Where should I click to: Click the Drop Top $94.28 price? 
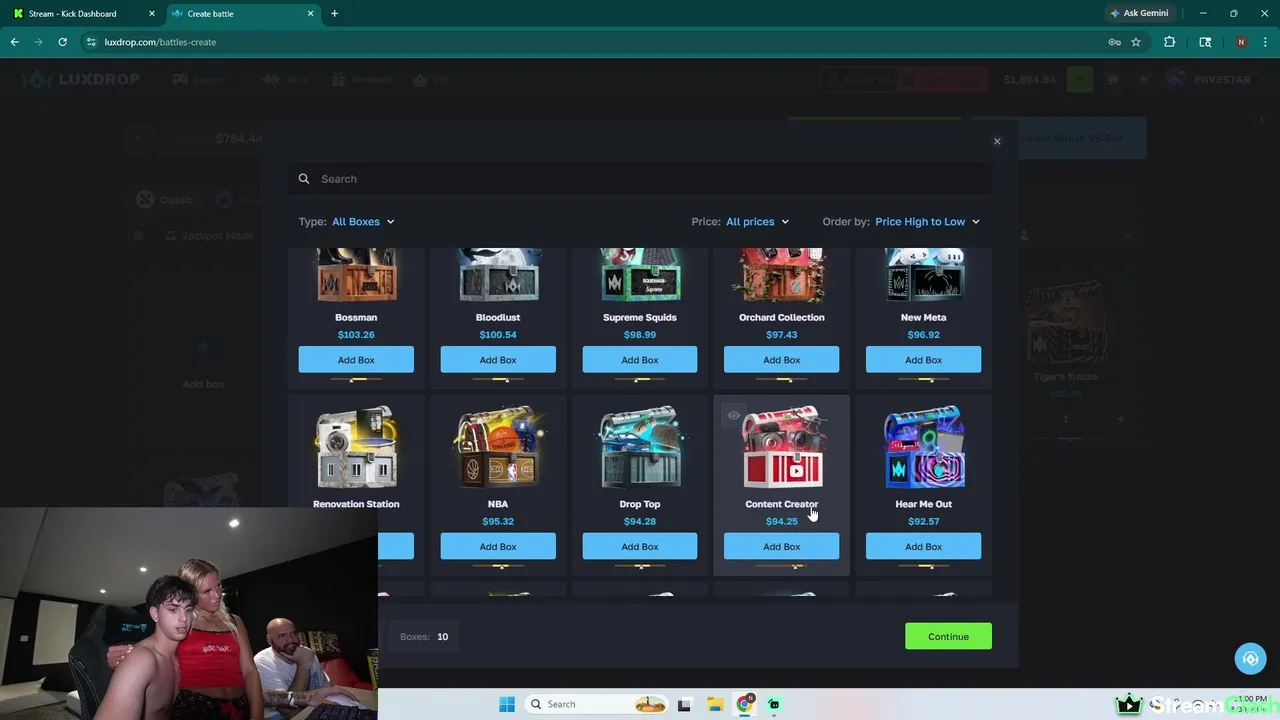640,522
